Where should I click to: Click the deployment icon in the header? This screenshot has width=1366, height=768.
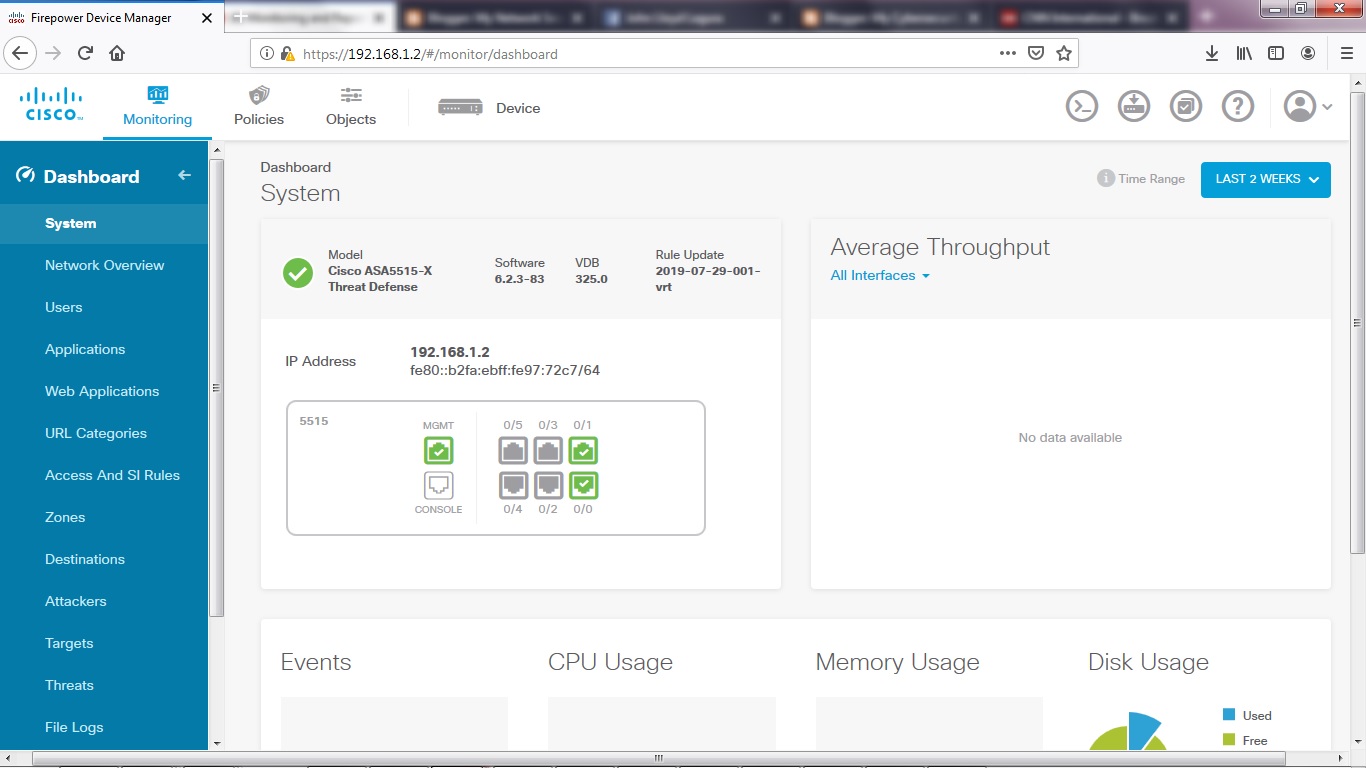1133,105
